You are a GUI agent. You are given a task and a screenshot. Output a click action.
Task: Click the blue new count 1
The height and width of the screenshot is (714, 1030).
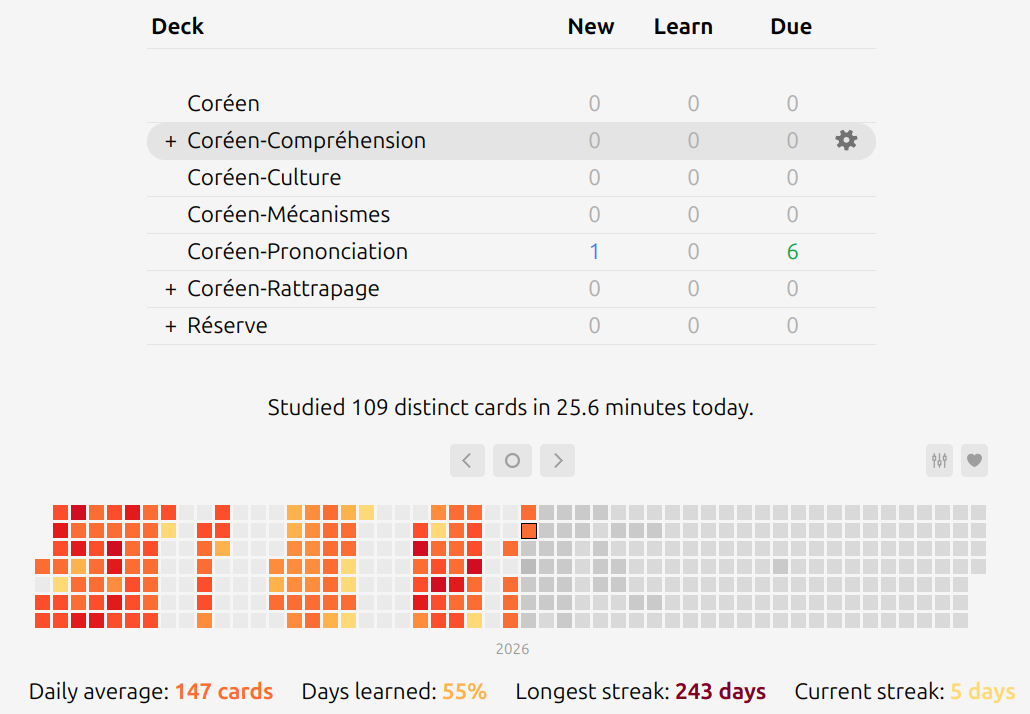click(594, 252)
